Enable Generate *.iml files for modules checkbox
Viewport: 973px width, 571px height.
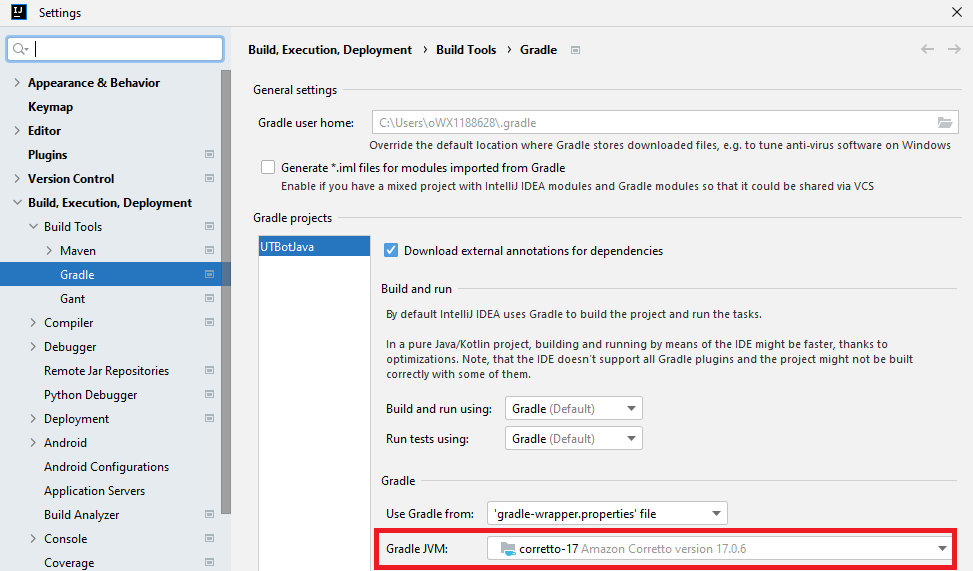(x=268, y=168)
